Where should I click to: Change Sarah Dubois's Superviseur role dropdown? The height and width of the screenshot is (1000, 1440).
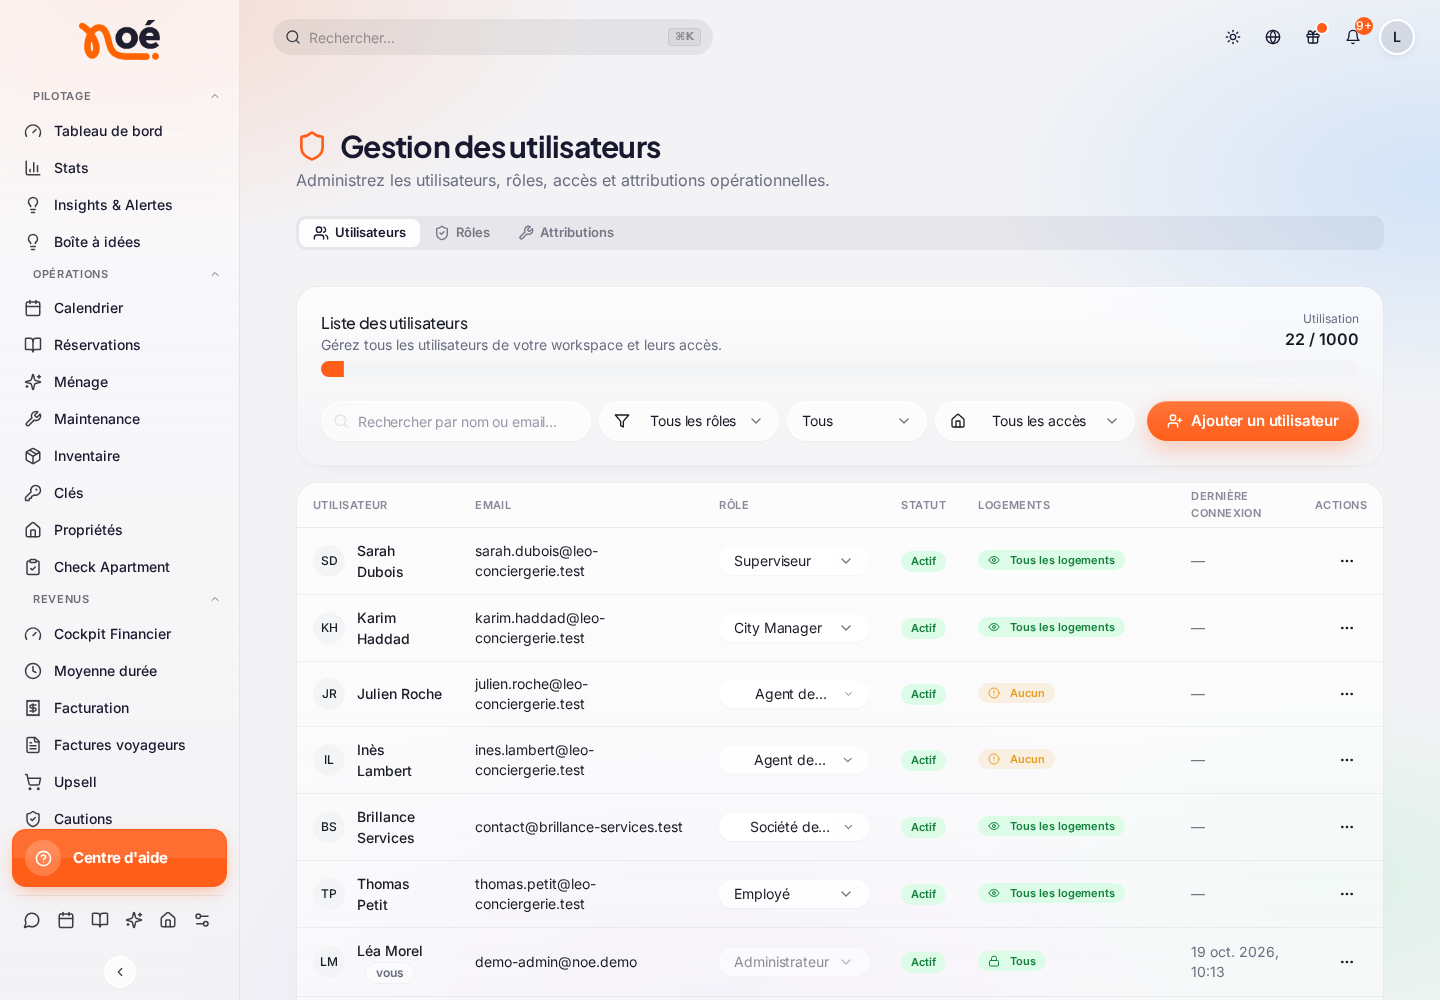(794, 561)
